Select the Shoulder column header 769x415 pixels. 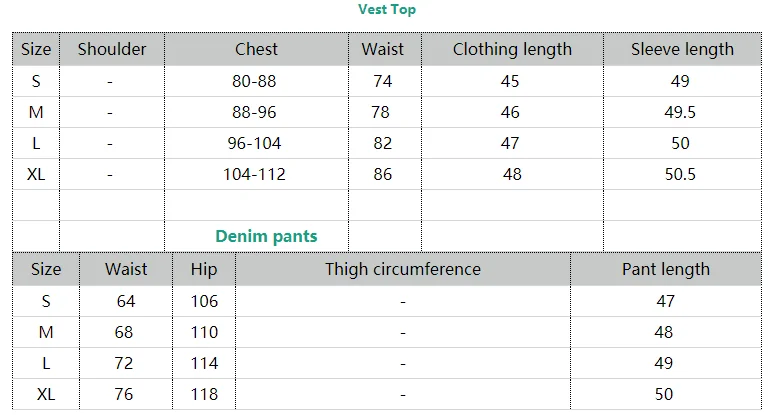112,49
